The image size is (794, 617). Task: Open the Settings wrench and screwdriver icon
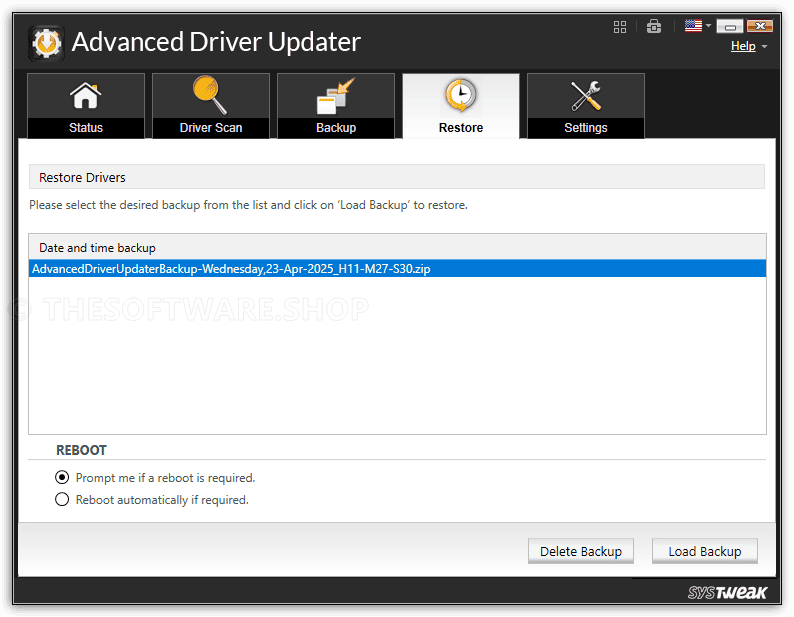tap(586, 95)
